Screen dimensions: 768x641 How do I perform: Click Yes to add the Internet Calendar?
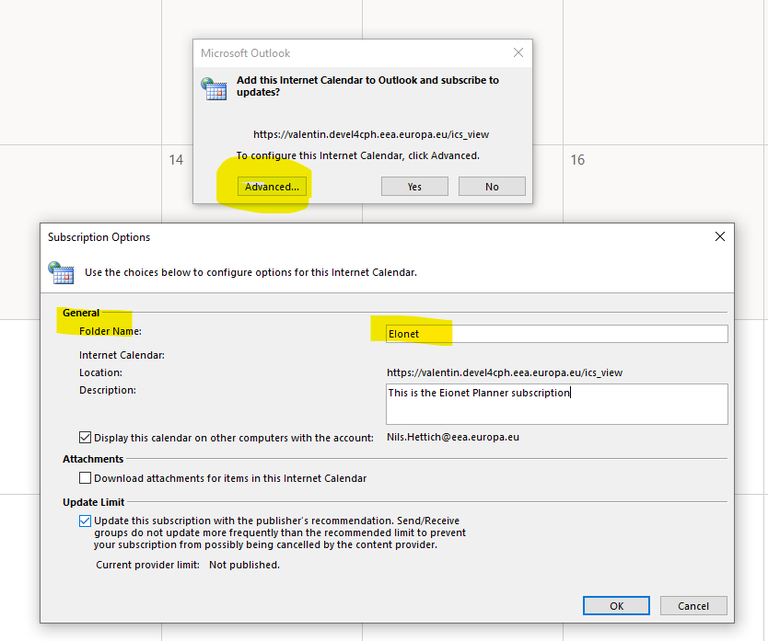tap(414, 187)
